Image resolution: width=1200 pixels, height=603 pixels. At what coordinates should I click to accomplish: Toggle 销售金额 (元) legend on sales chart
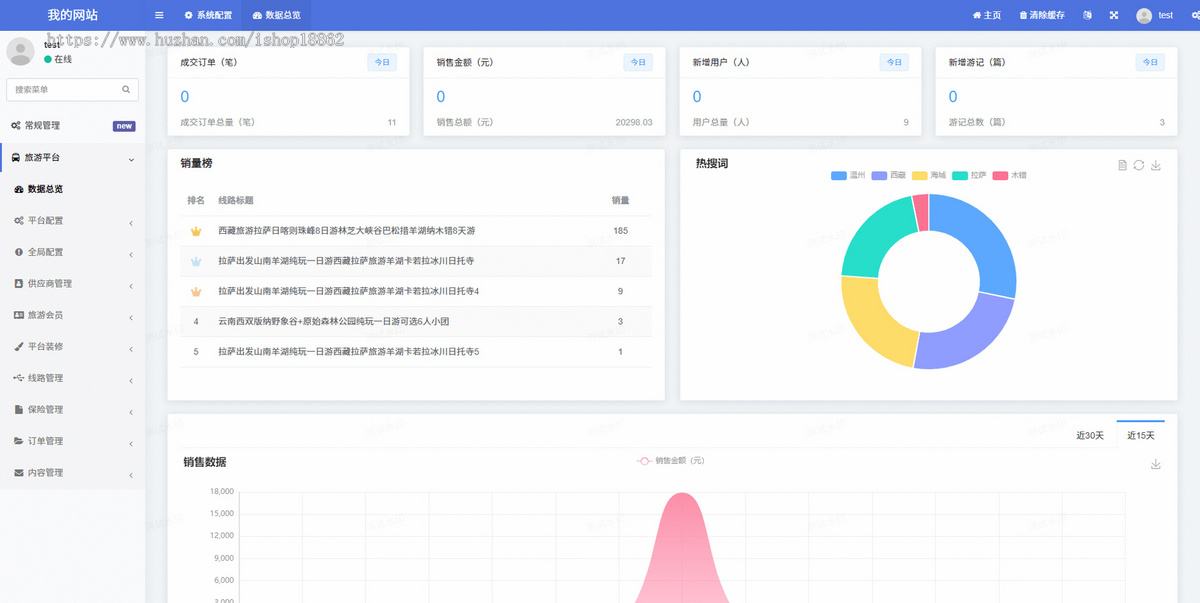point(671,461)
